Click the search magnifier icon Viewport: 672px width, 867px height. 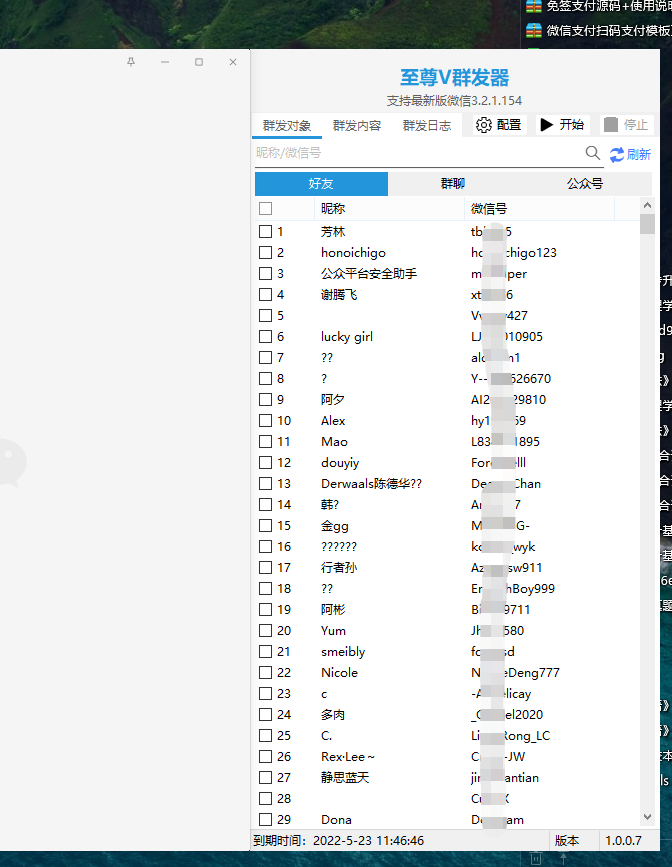coord(592,153)
